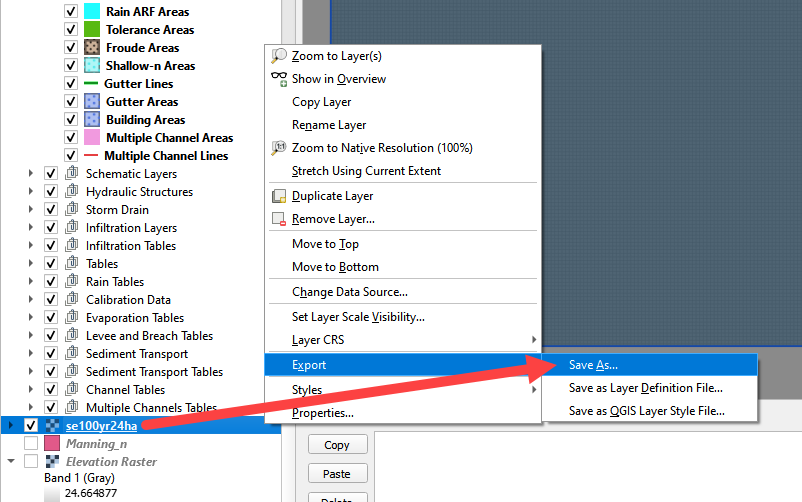The width and height of the screenshot is (802, 502).
Task: Click the Manning_n layer icon
Action: (51, 444)
